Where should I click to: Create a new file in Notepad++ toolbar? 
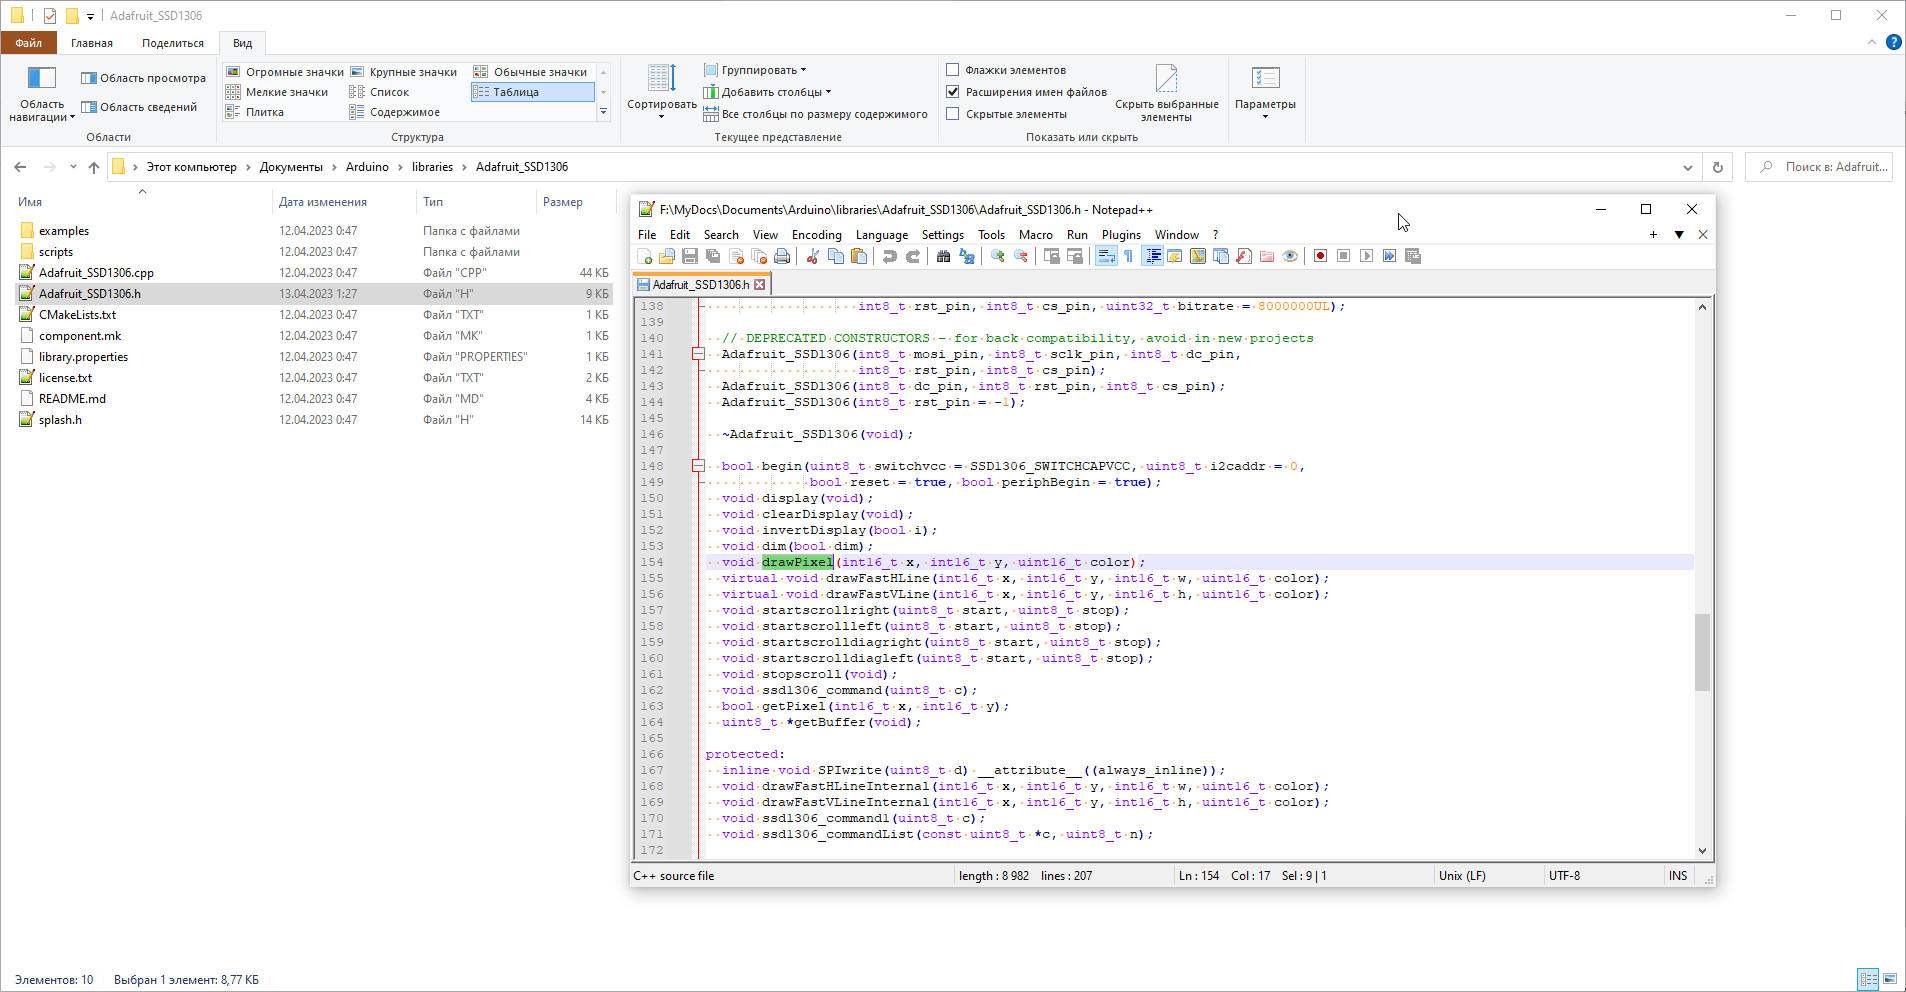coord(645,257)
